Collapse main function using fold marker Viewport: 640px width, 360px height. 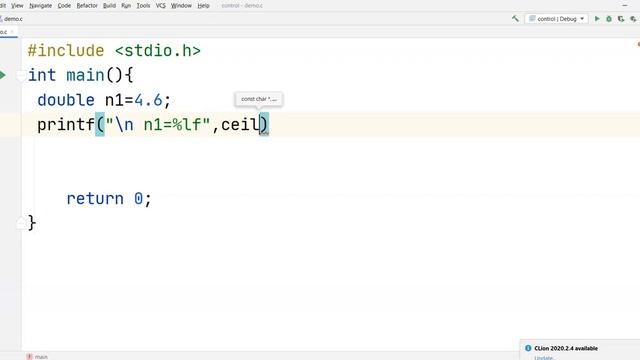click(x=20, y=75)
